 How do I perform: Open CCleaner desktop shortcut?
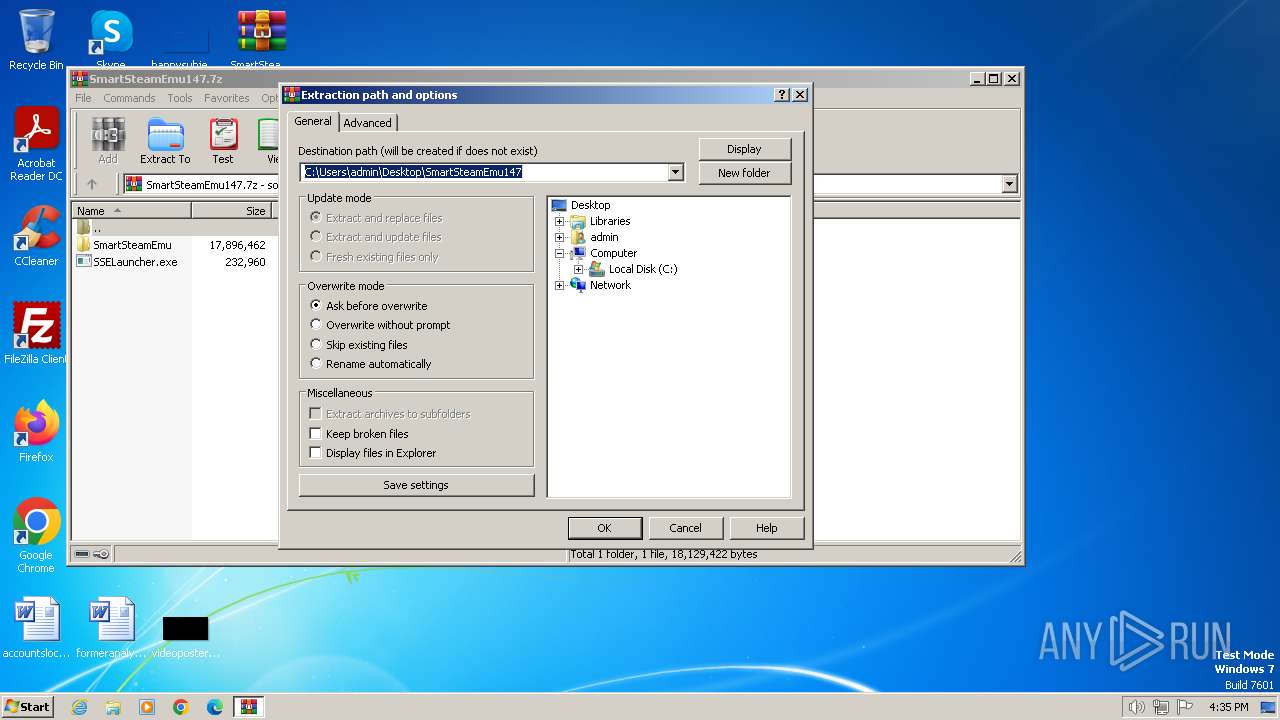[x=36, y=236]
